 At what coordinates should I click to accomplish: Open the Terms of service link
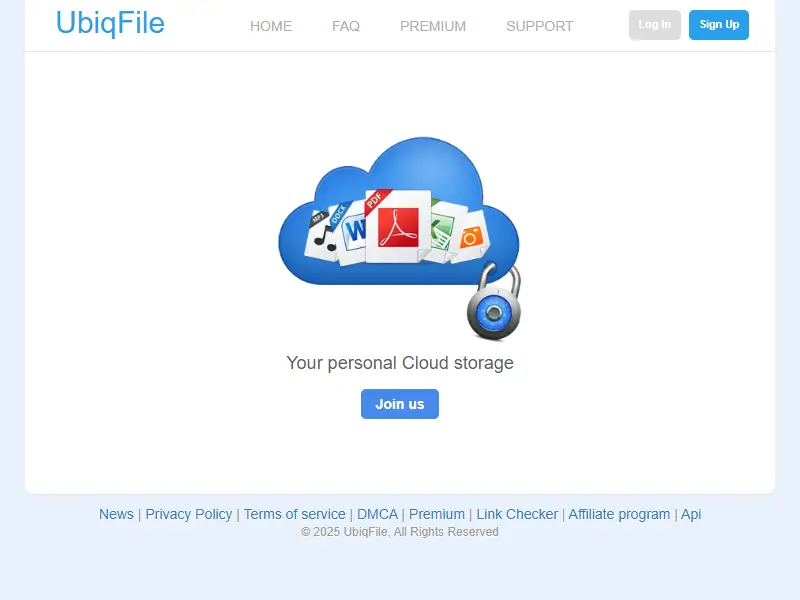[294, 514]
